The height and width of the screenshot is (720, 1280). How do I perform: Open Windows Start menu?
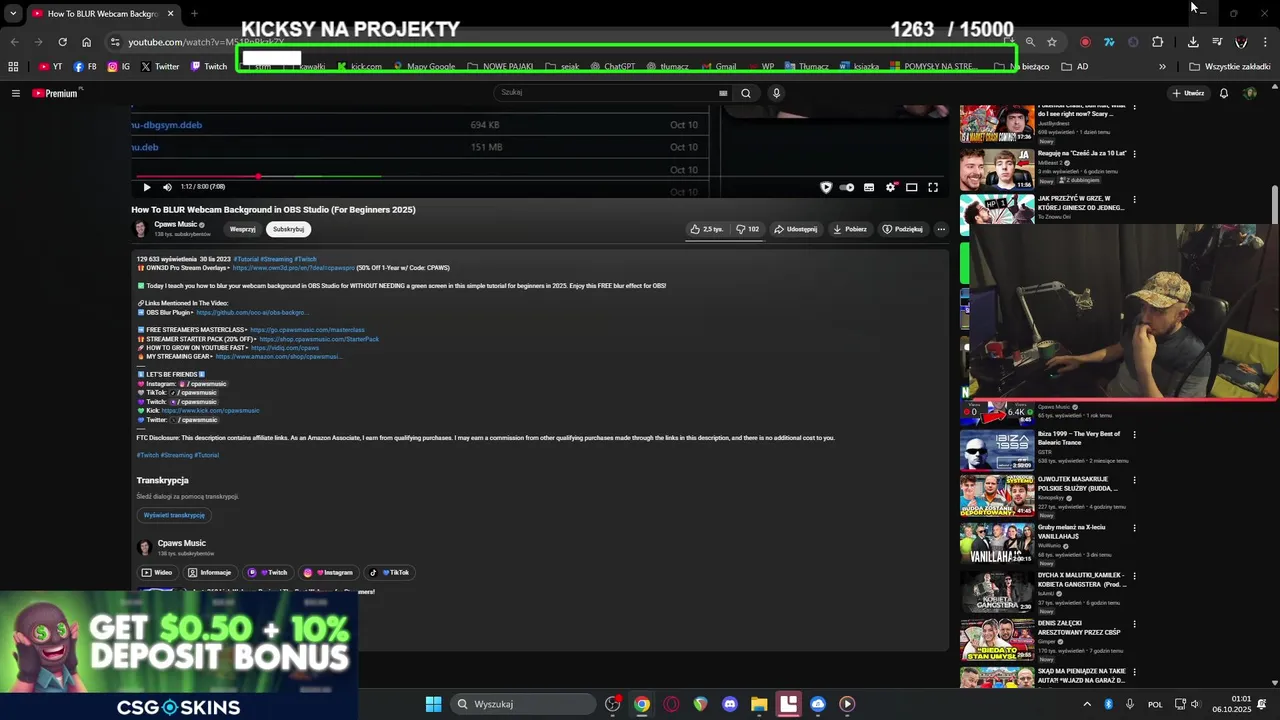433,704
